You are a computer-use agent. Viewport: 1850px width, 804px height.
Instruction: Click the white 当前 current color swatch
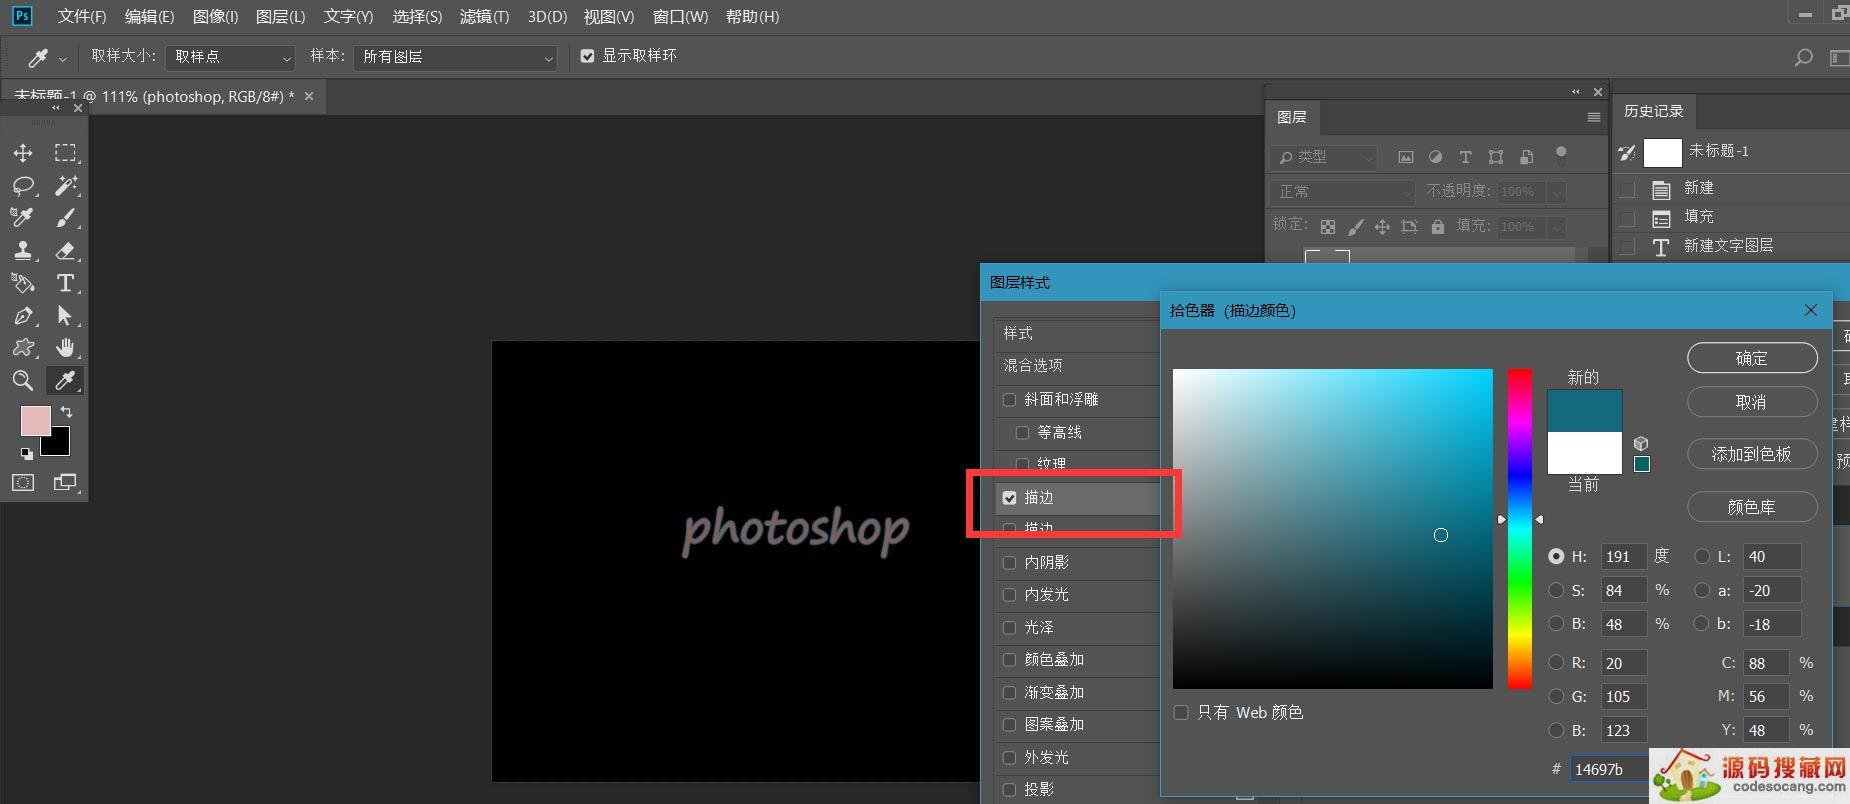coord(1585,453)
